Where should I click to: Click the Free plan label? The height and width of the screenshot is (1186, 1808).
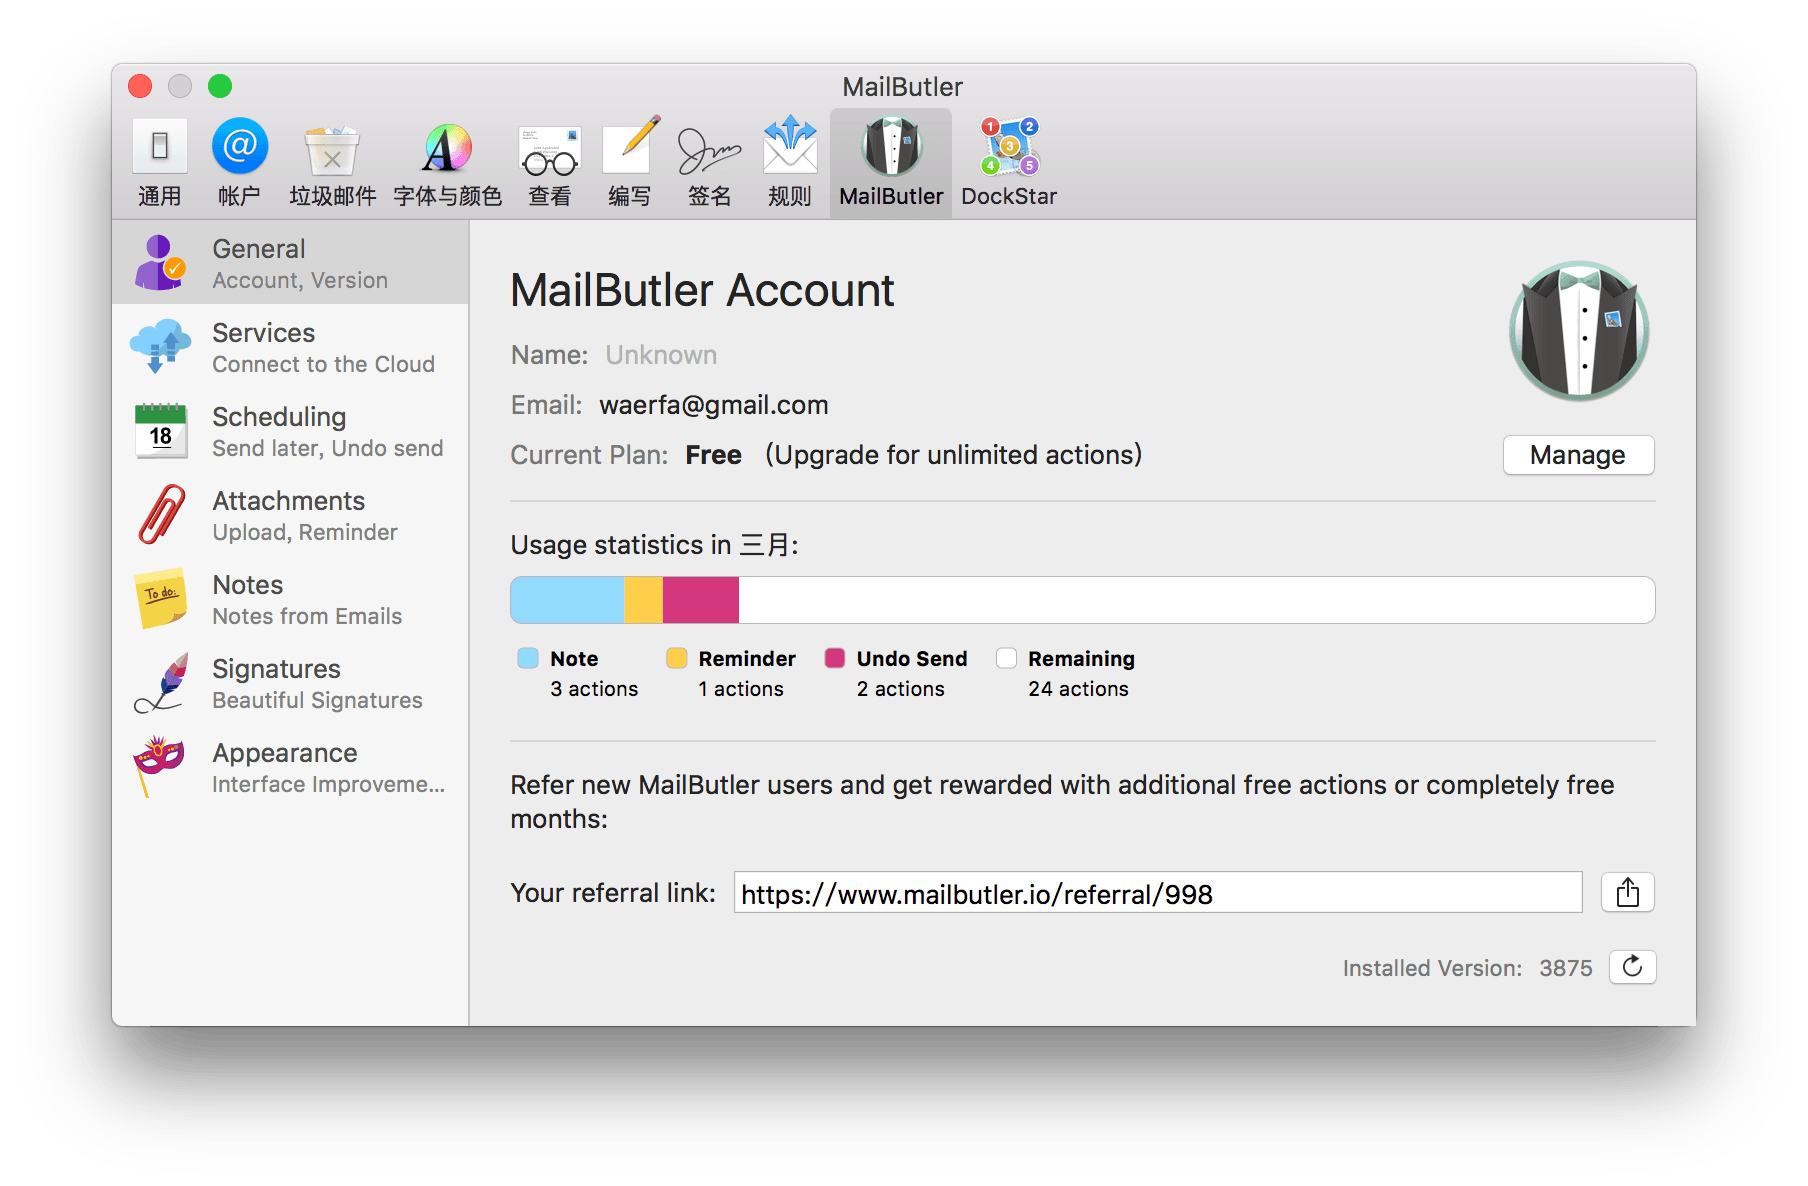pos(713,455)
